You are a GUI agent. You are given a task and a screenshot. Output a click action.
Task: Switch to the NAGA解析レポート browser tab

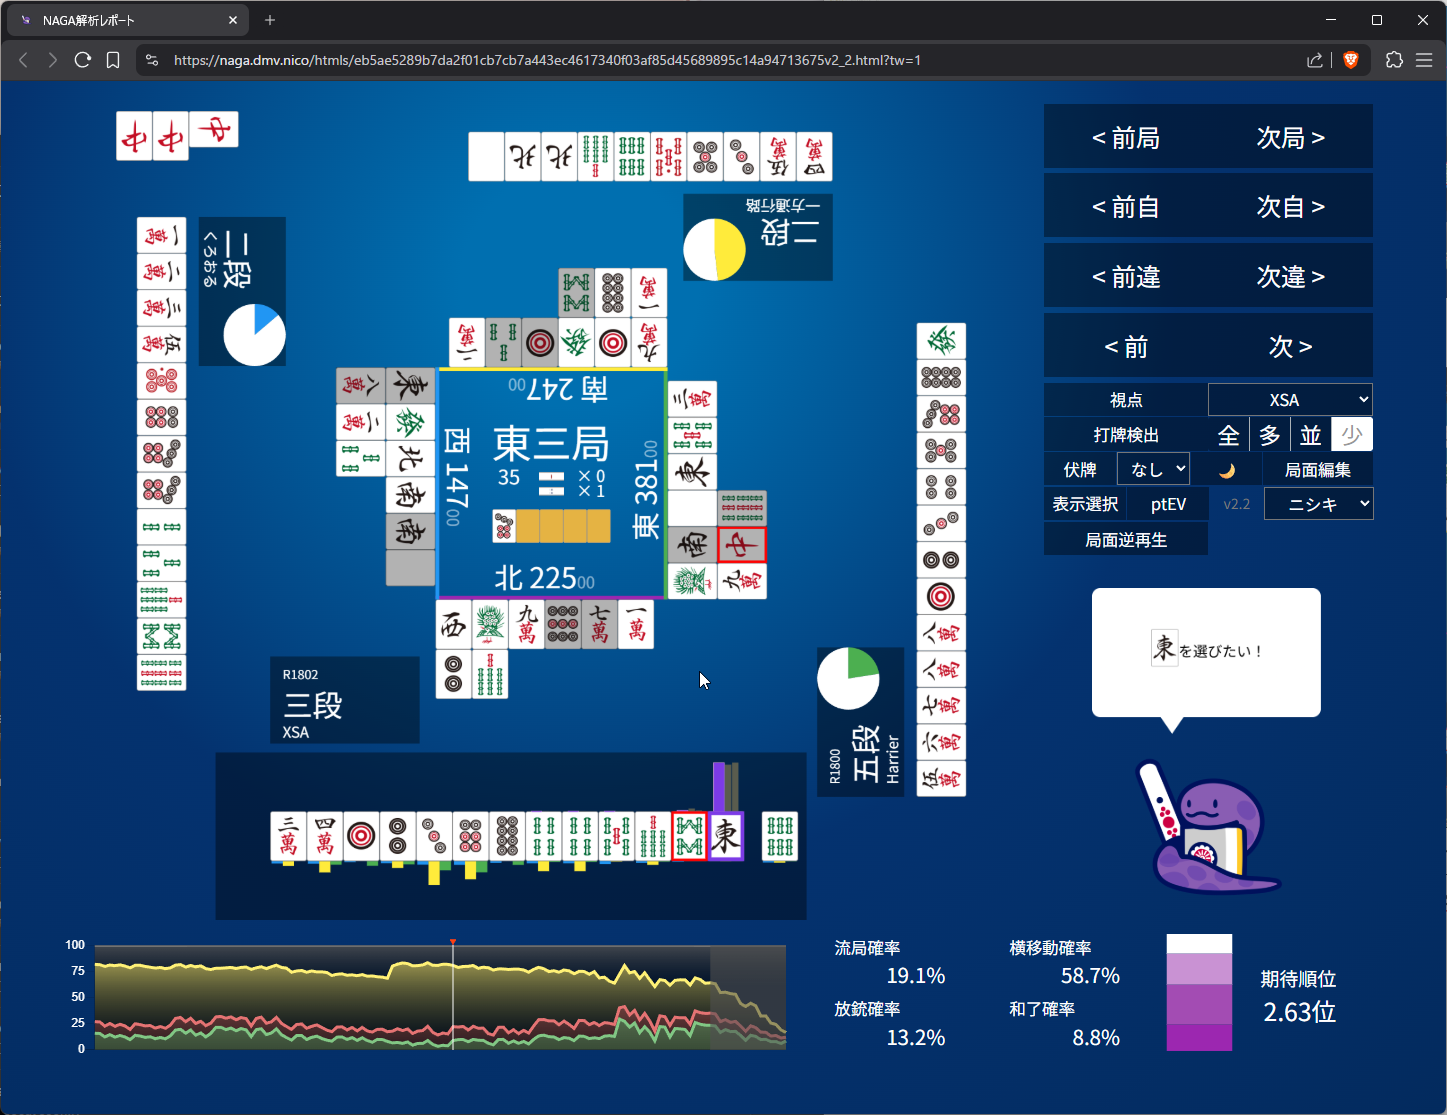point(120,20)
